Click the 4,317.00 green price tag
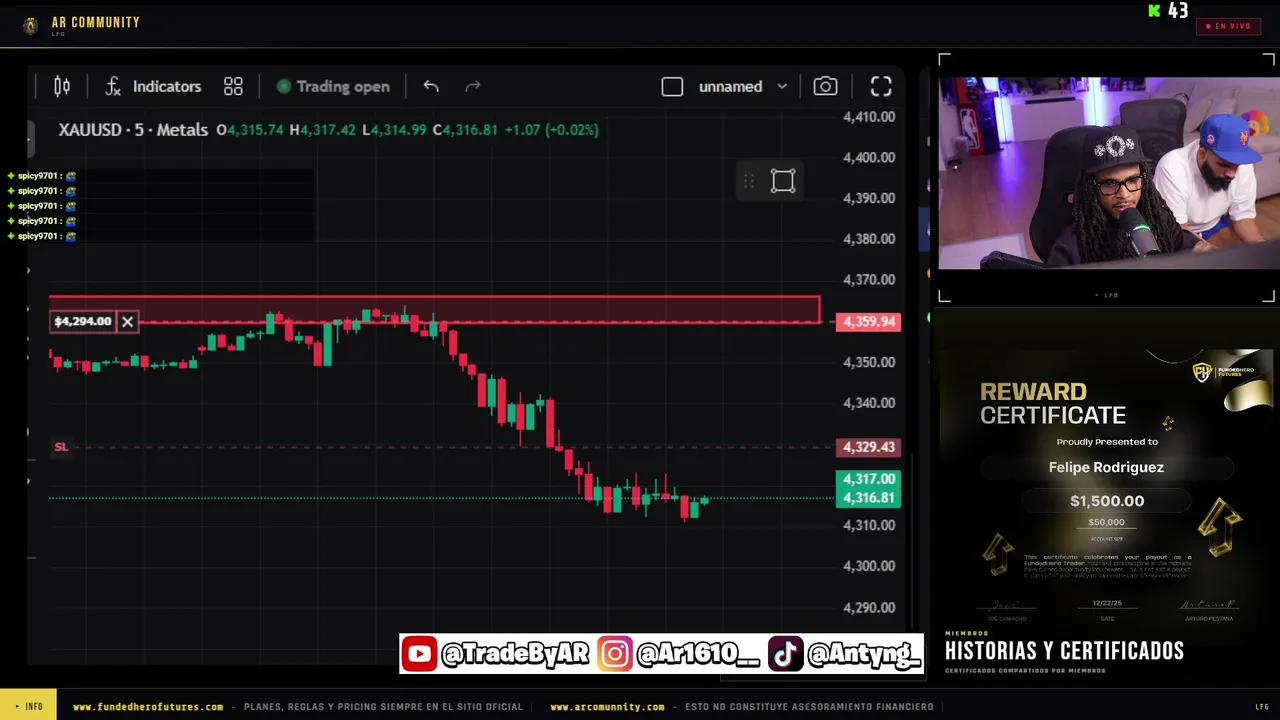The height and width of the screenshot is (720, 1280). click(x=869, y=479)
